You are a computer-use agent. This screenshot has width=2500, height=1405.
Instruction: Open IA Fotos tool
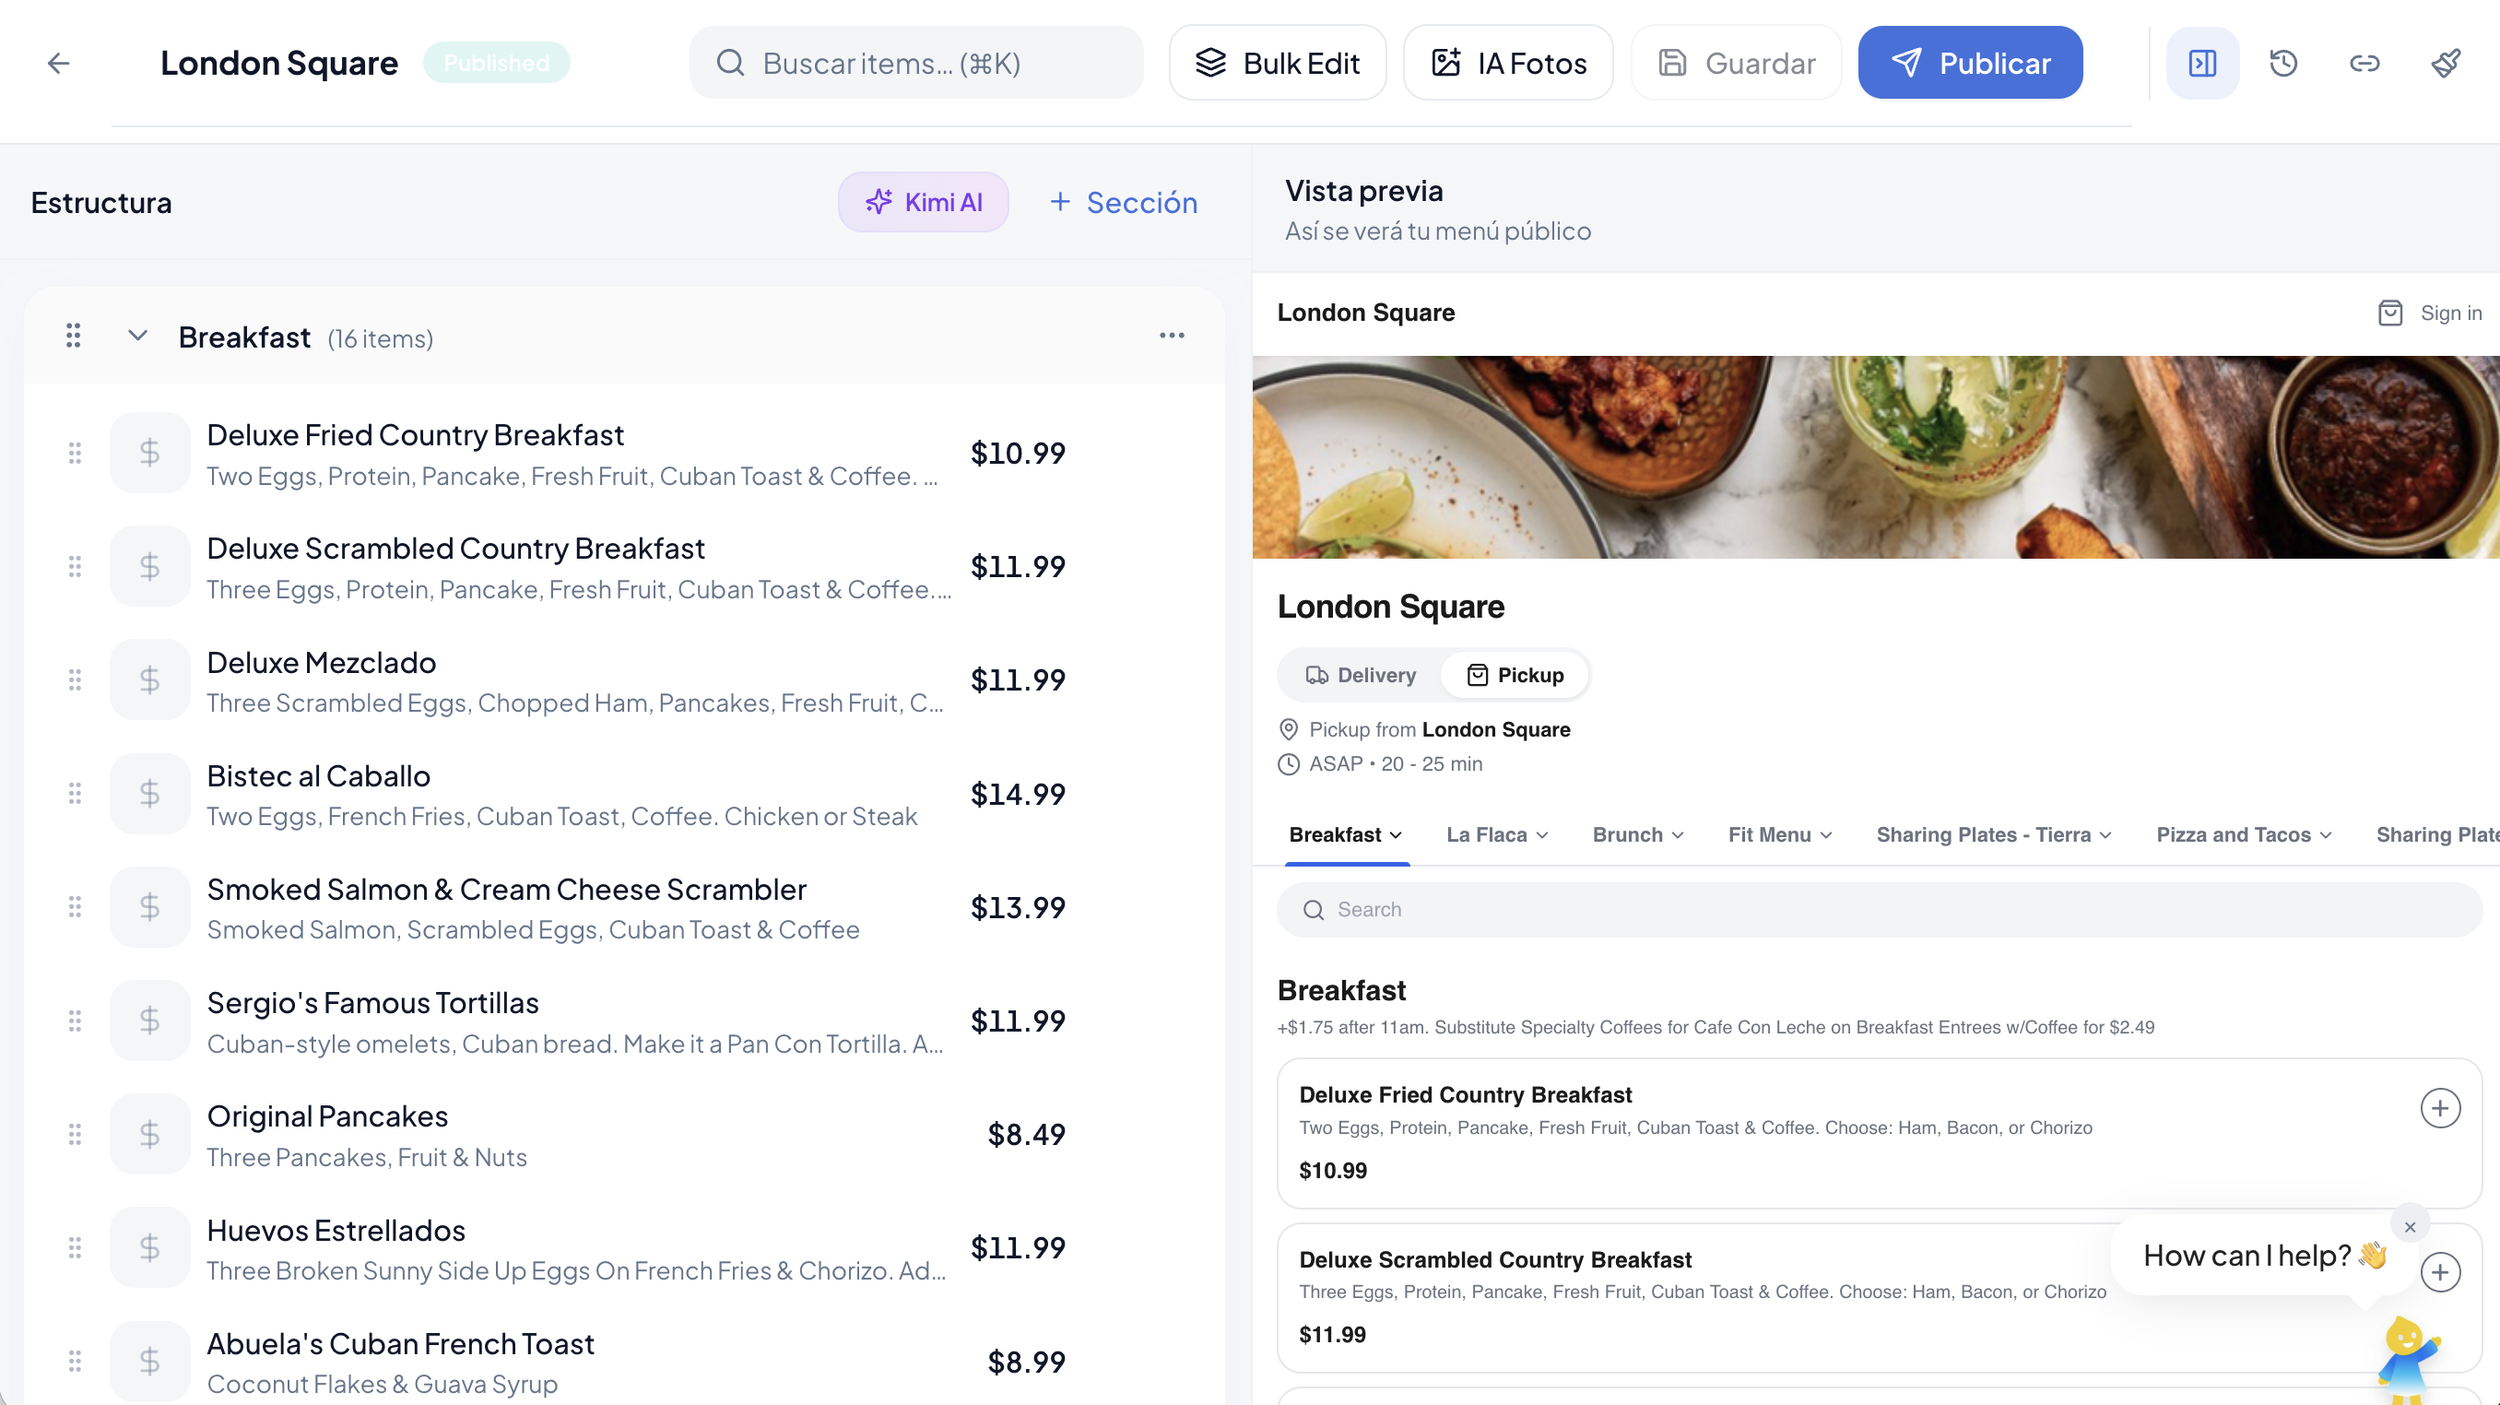click(1508, 63)
